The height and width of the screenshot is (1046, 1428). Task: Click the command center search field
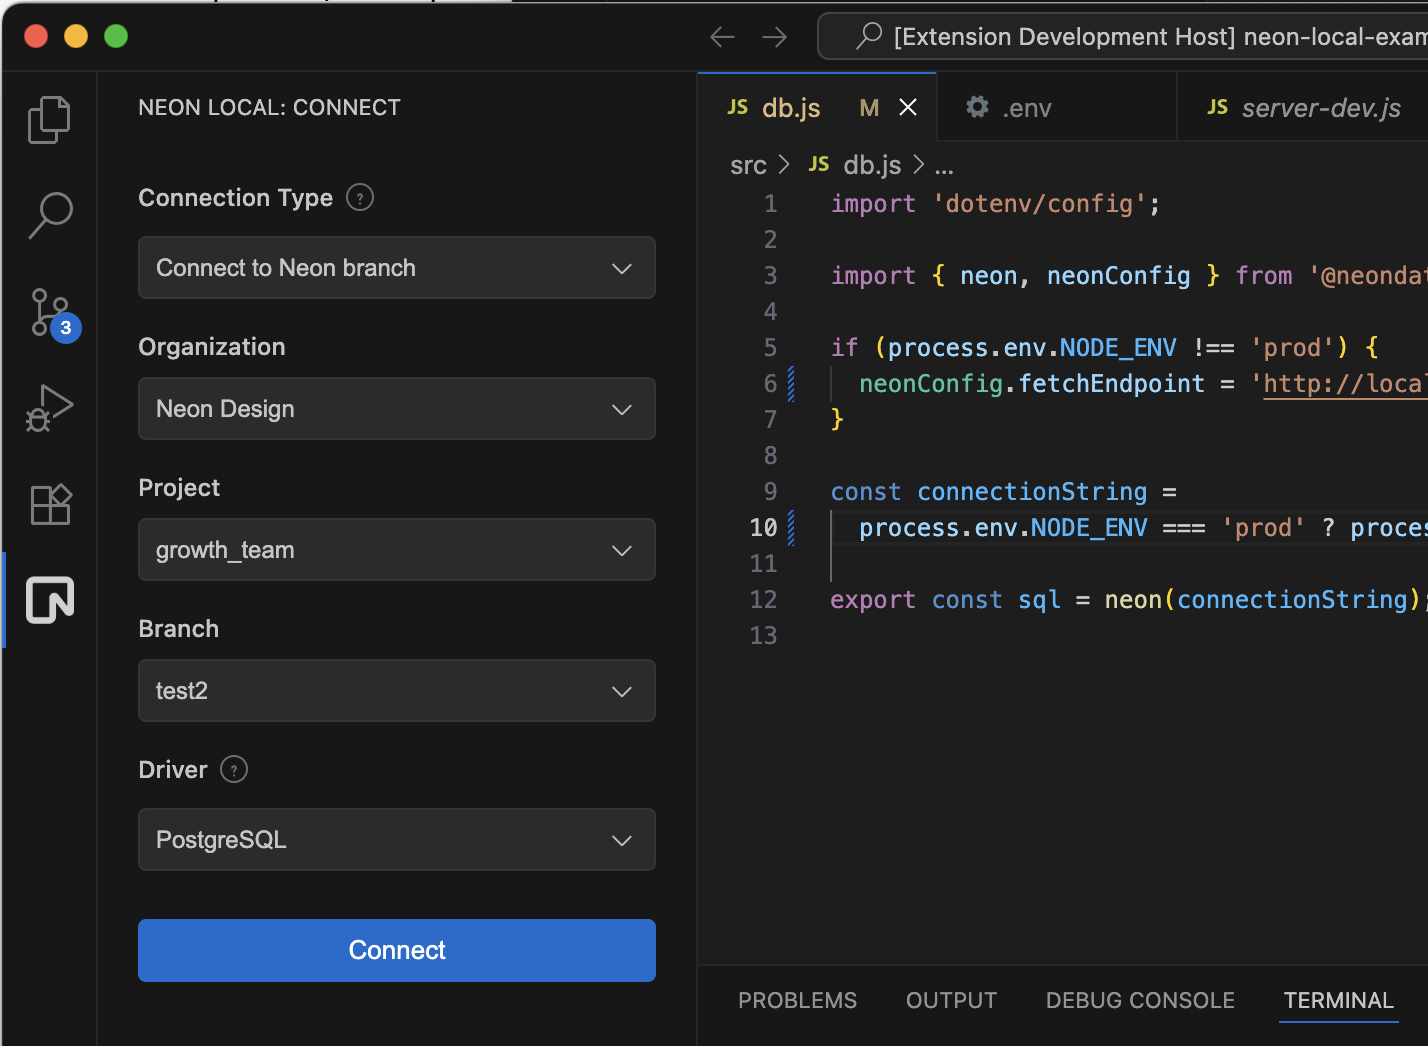tap(1123, 37)
